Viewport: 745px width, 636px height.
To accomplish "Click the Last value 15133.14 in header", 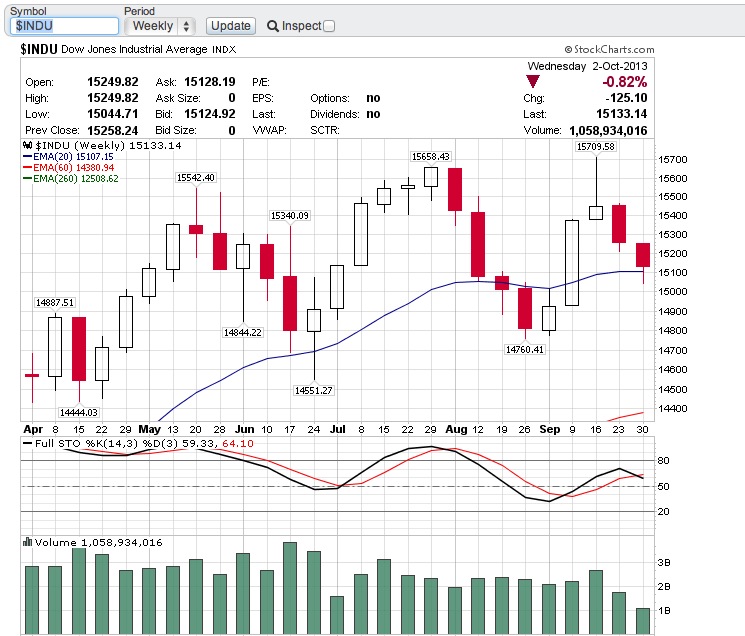I will coord(621,114).
